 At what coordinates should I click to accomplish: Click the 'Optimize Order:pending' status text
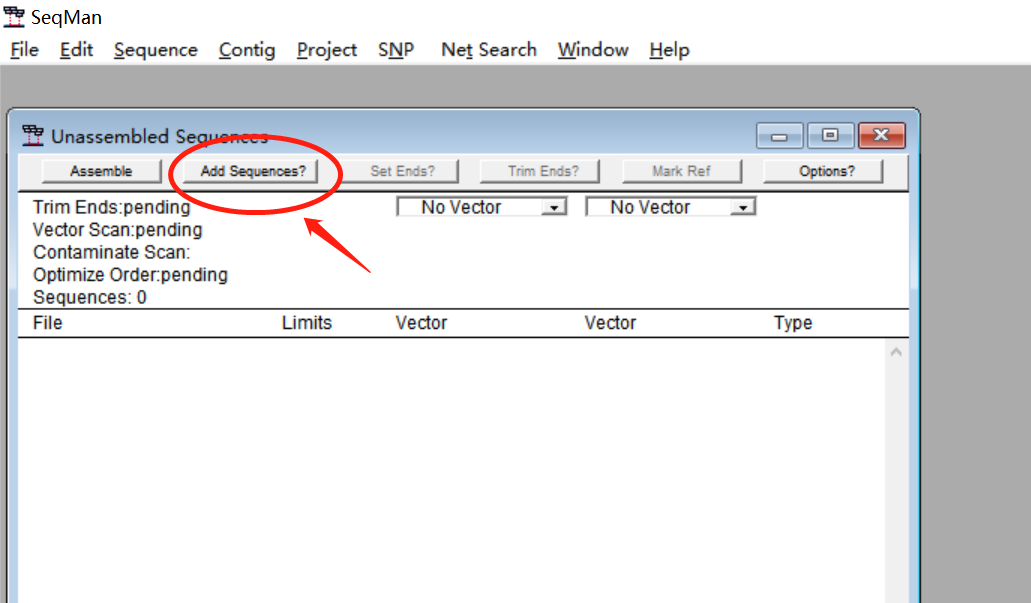(x=130, y=275)
